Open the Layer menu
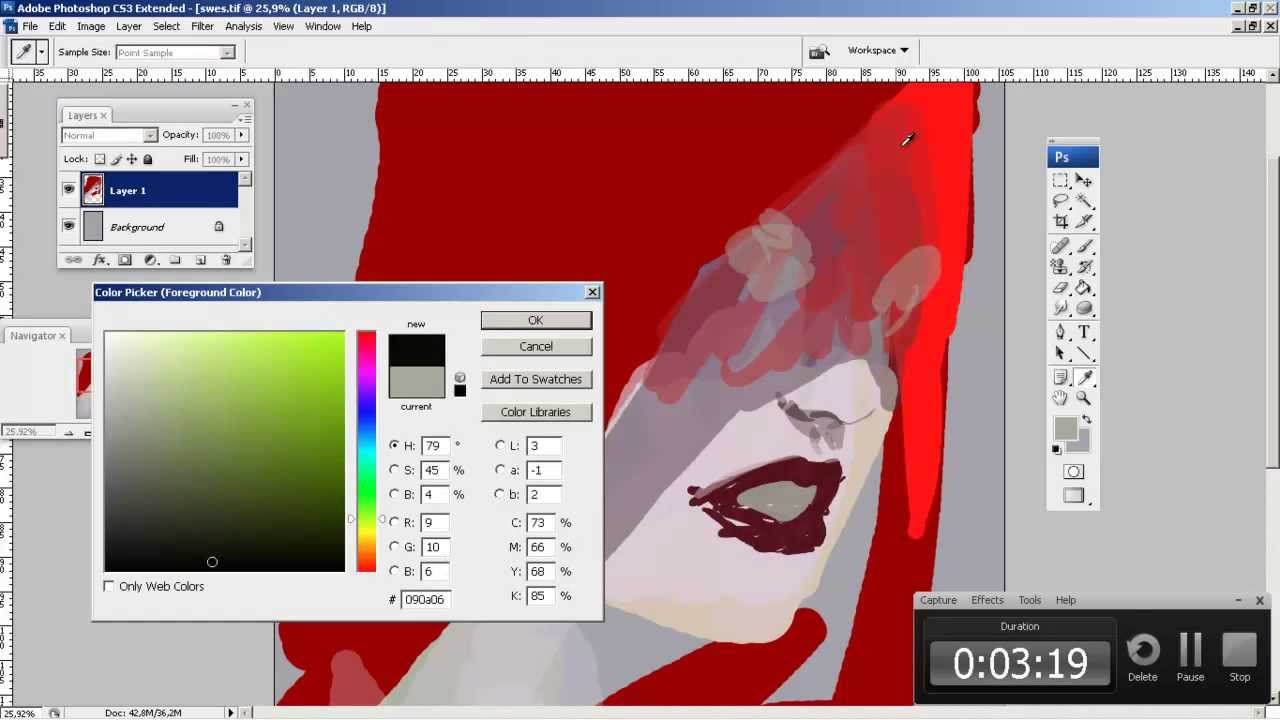Screen dimensions: 1280x720 [x=129, y=26]
